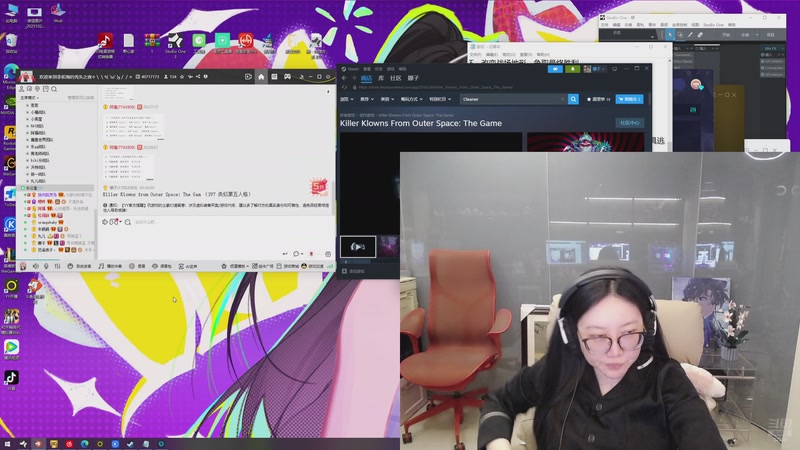800x450 pixels.
Task: Click the 社区中心 button on game page
Action: click(629, 123)
